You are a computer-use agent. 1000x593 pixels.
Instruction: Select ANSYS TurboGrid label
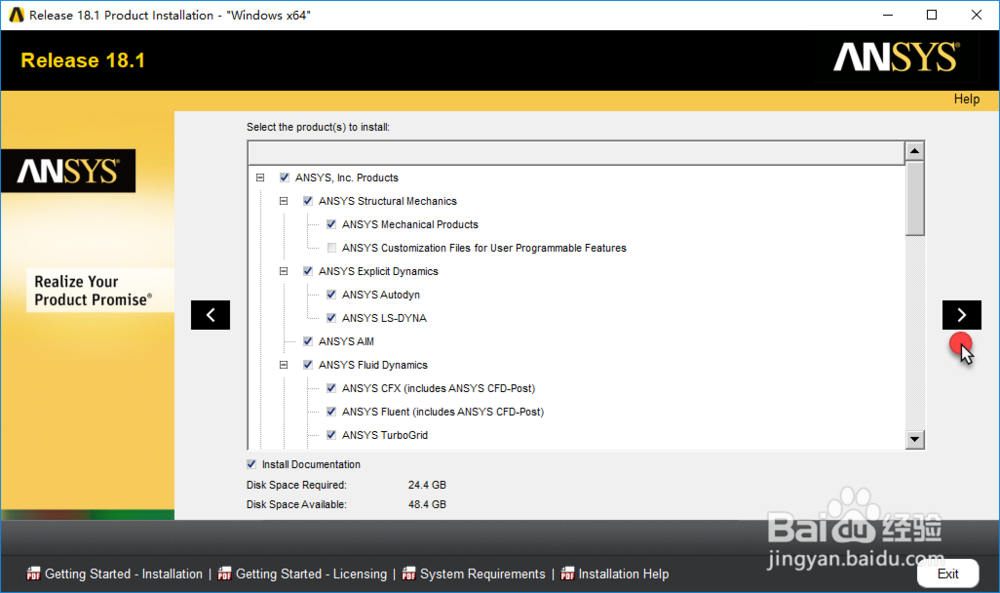click(x=385, y=435)
